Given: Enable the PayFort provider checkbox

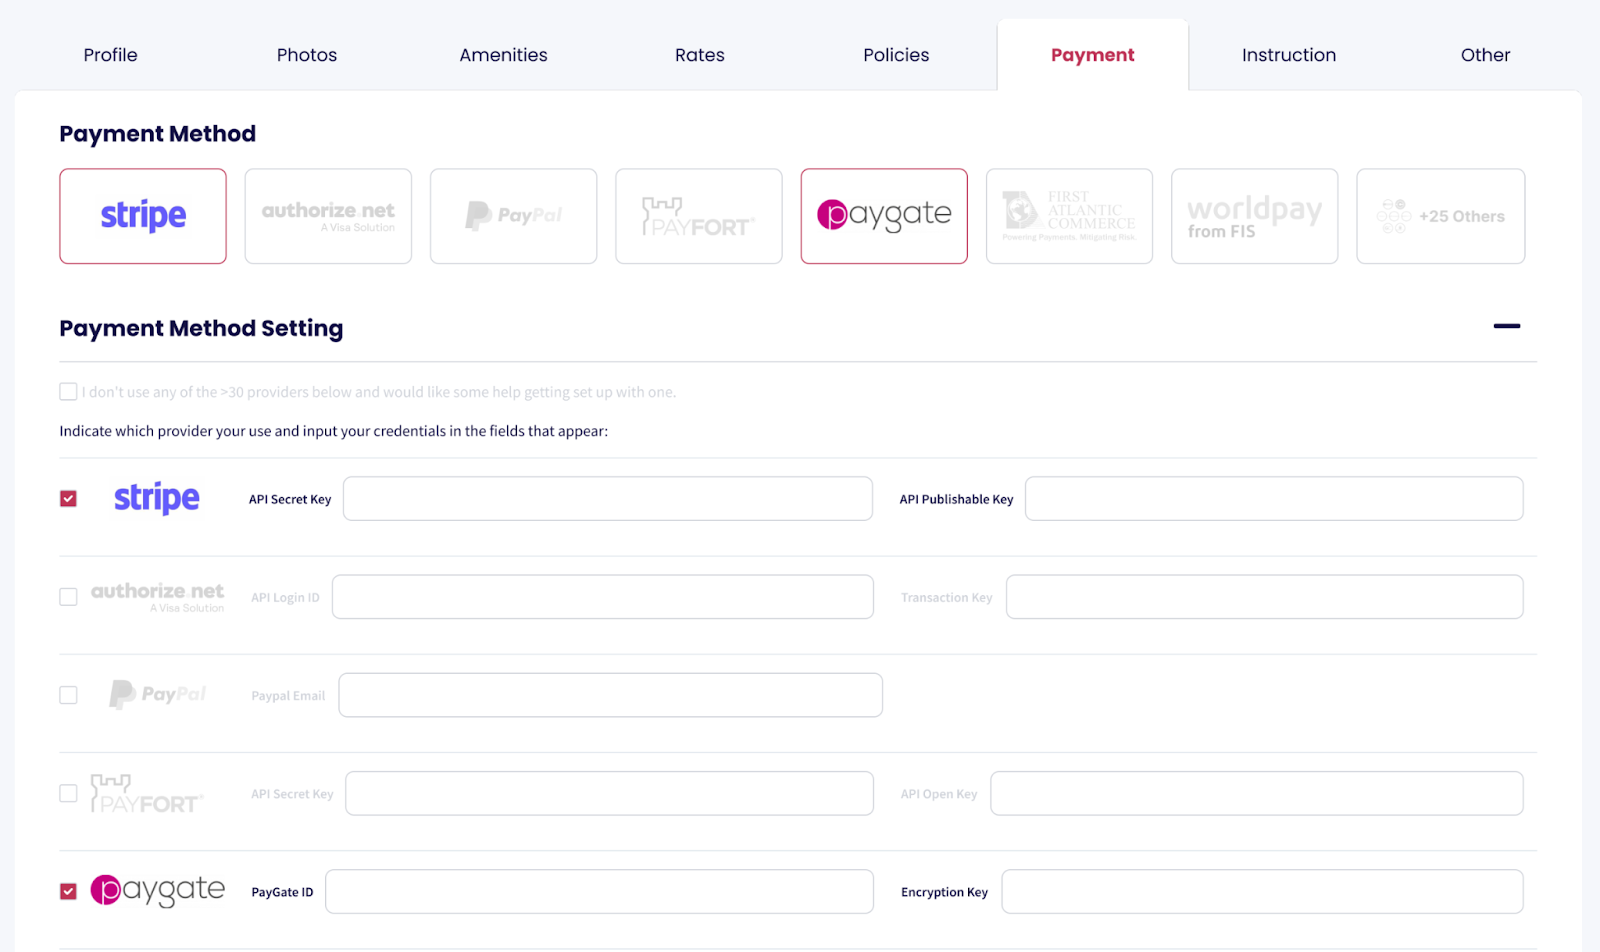Looking at the screenshot, I should point(68,793).
